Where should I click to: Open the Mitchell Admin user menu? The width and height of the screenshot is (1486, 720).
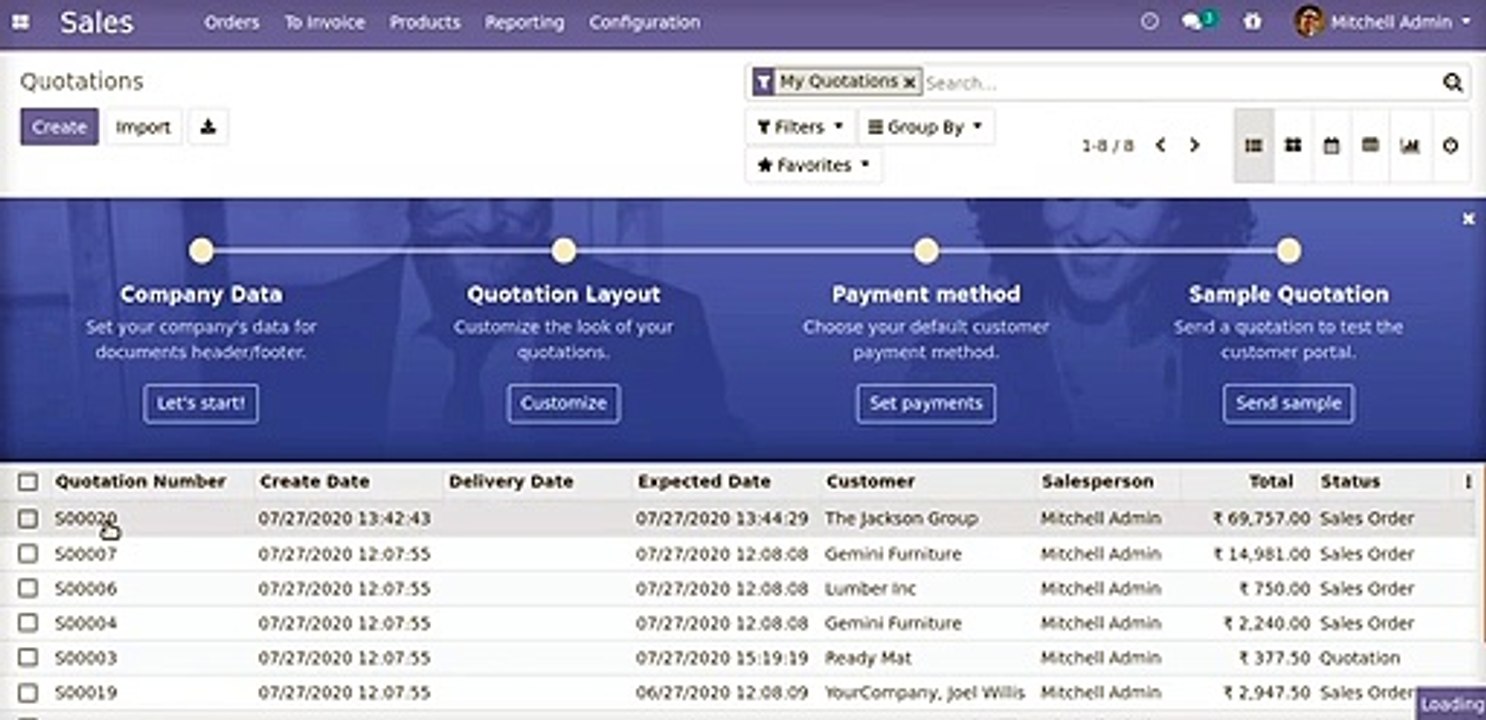click(1383, 21)
